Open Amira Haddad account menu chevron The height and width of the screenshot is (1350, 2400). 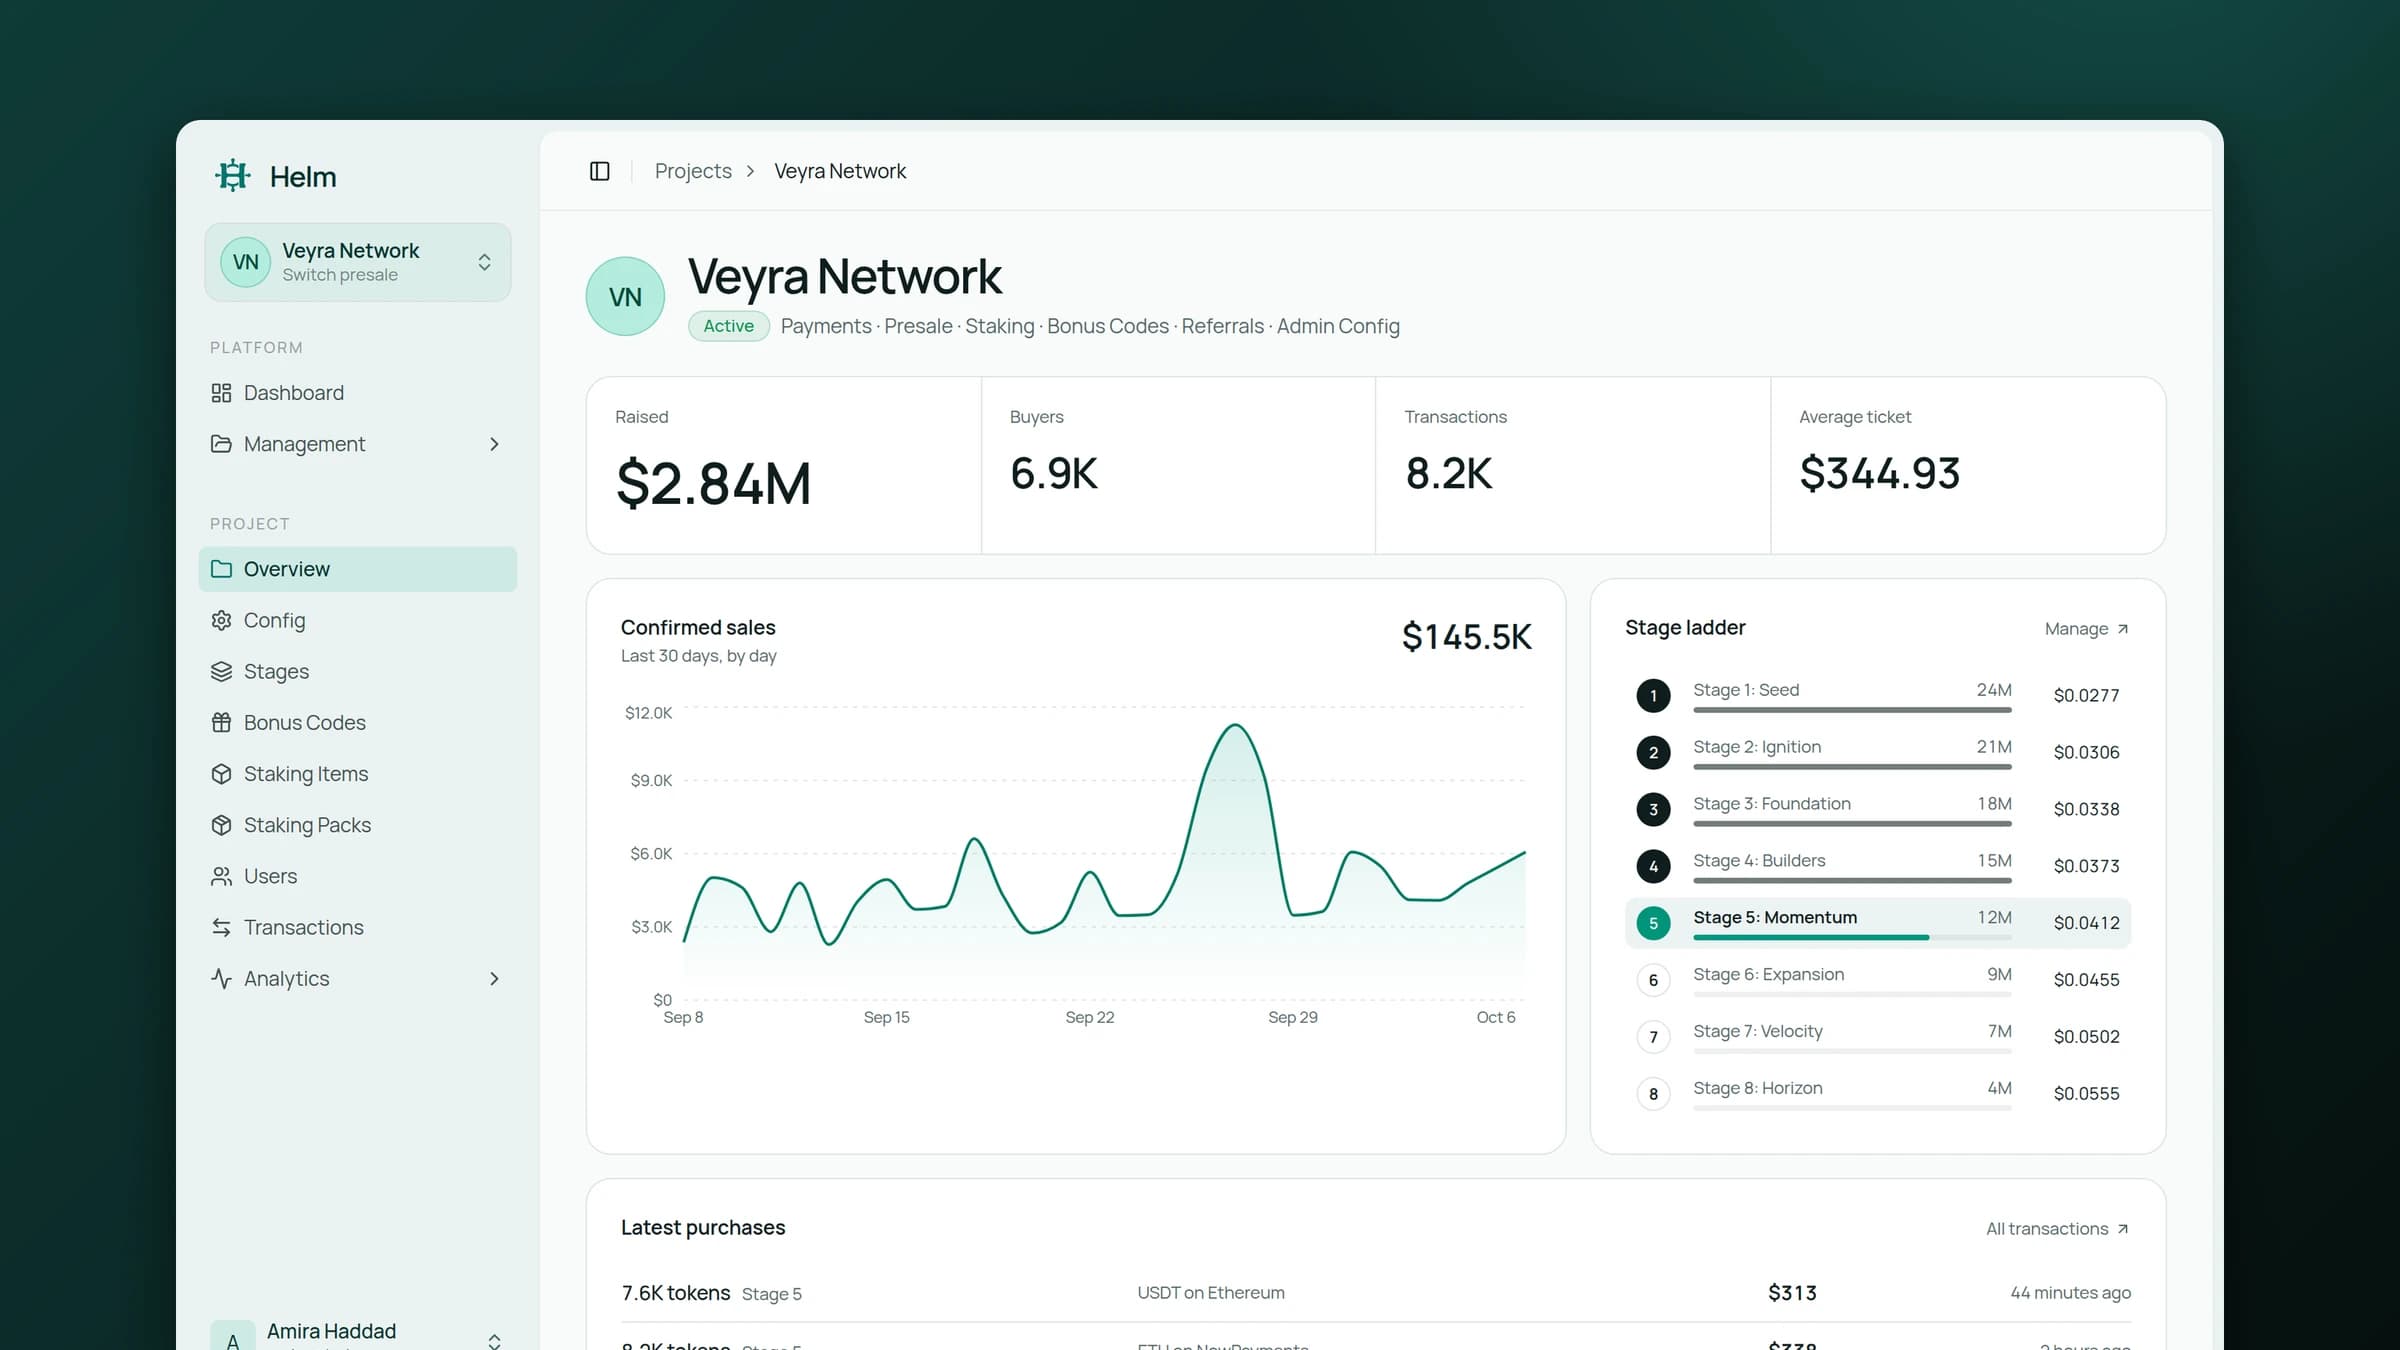point(494,1340)
